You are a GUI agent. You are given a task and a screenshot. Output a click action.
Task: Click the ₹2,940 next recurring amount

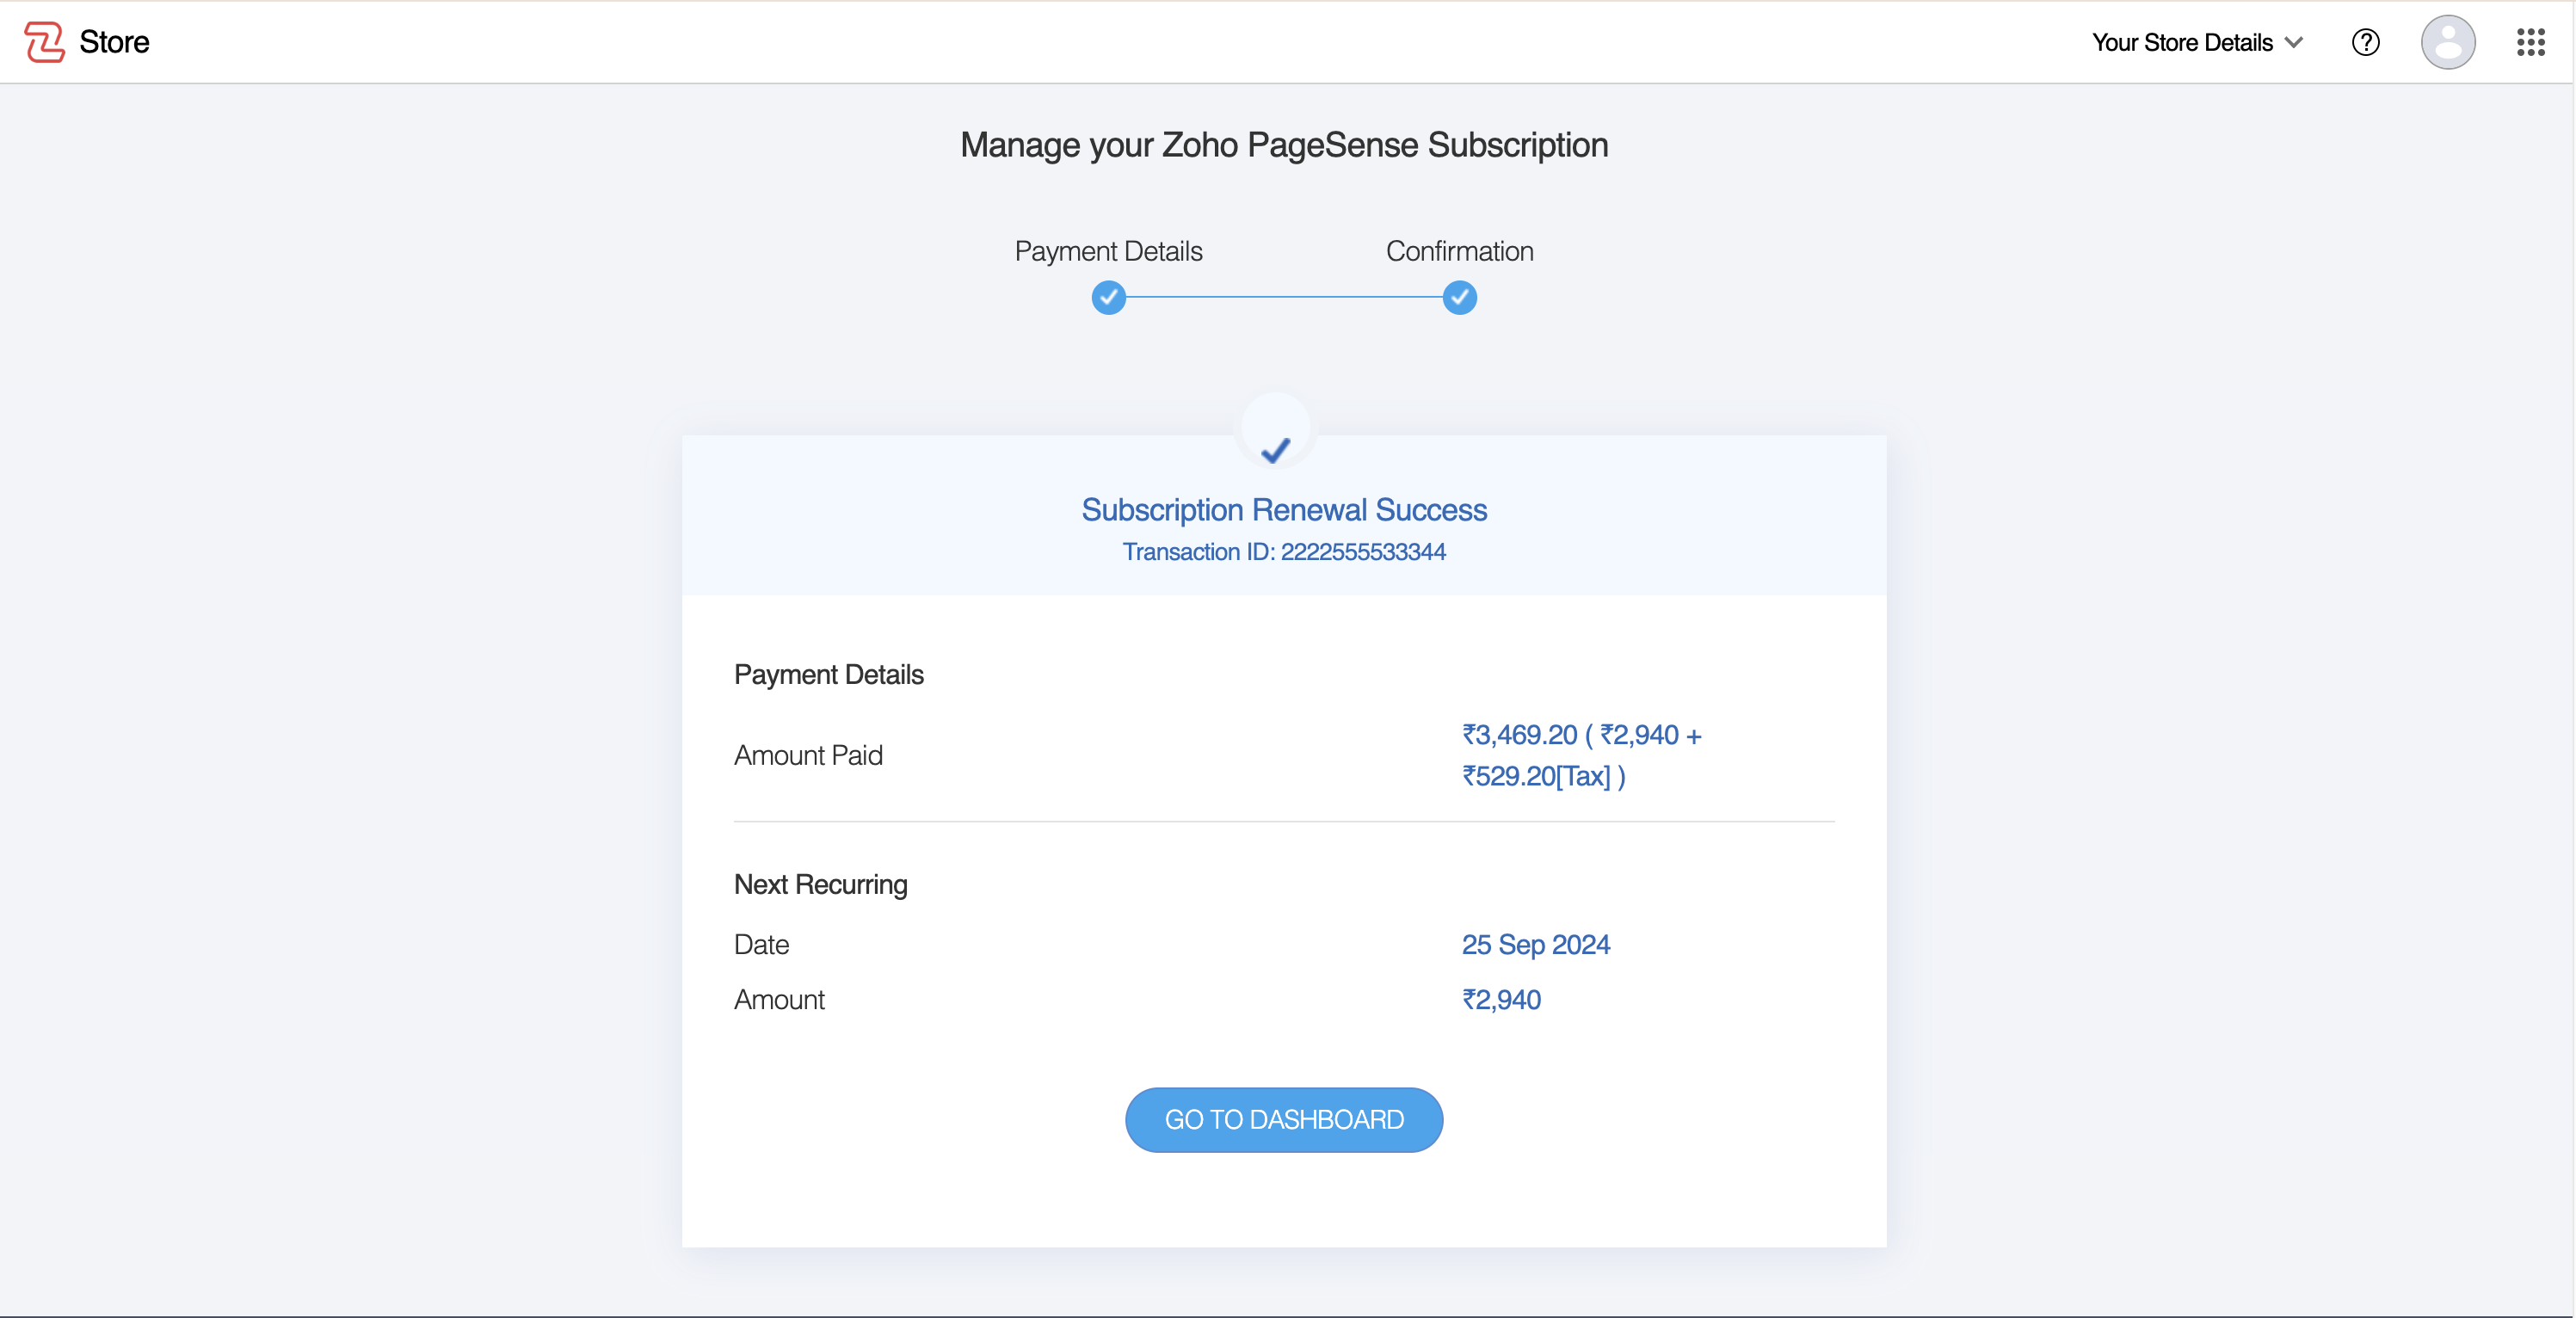[x=1501, y=1000]
